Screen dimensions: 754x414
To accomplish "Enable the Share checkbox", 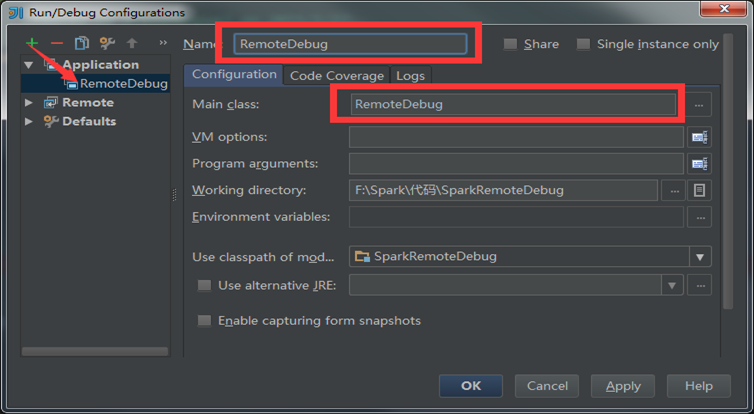I will [510, 44].
